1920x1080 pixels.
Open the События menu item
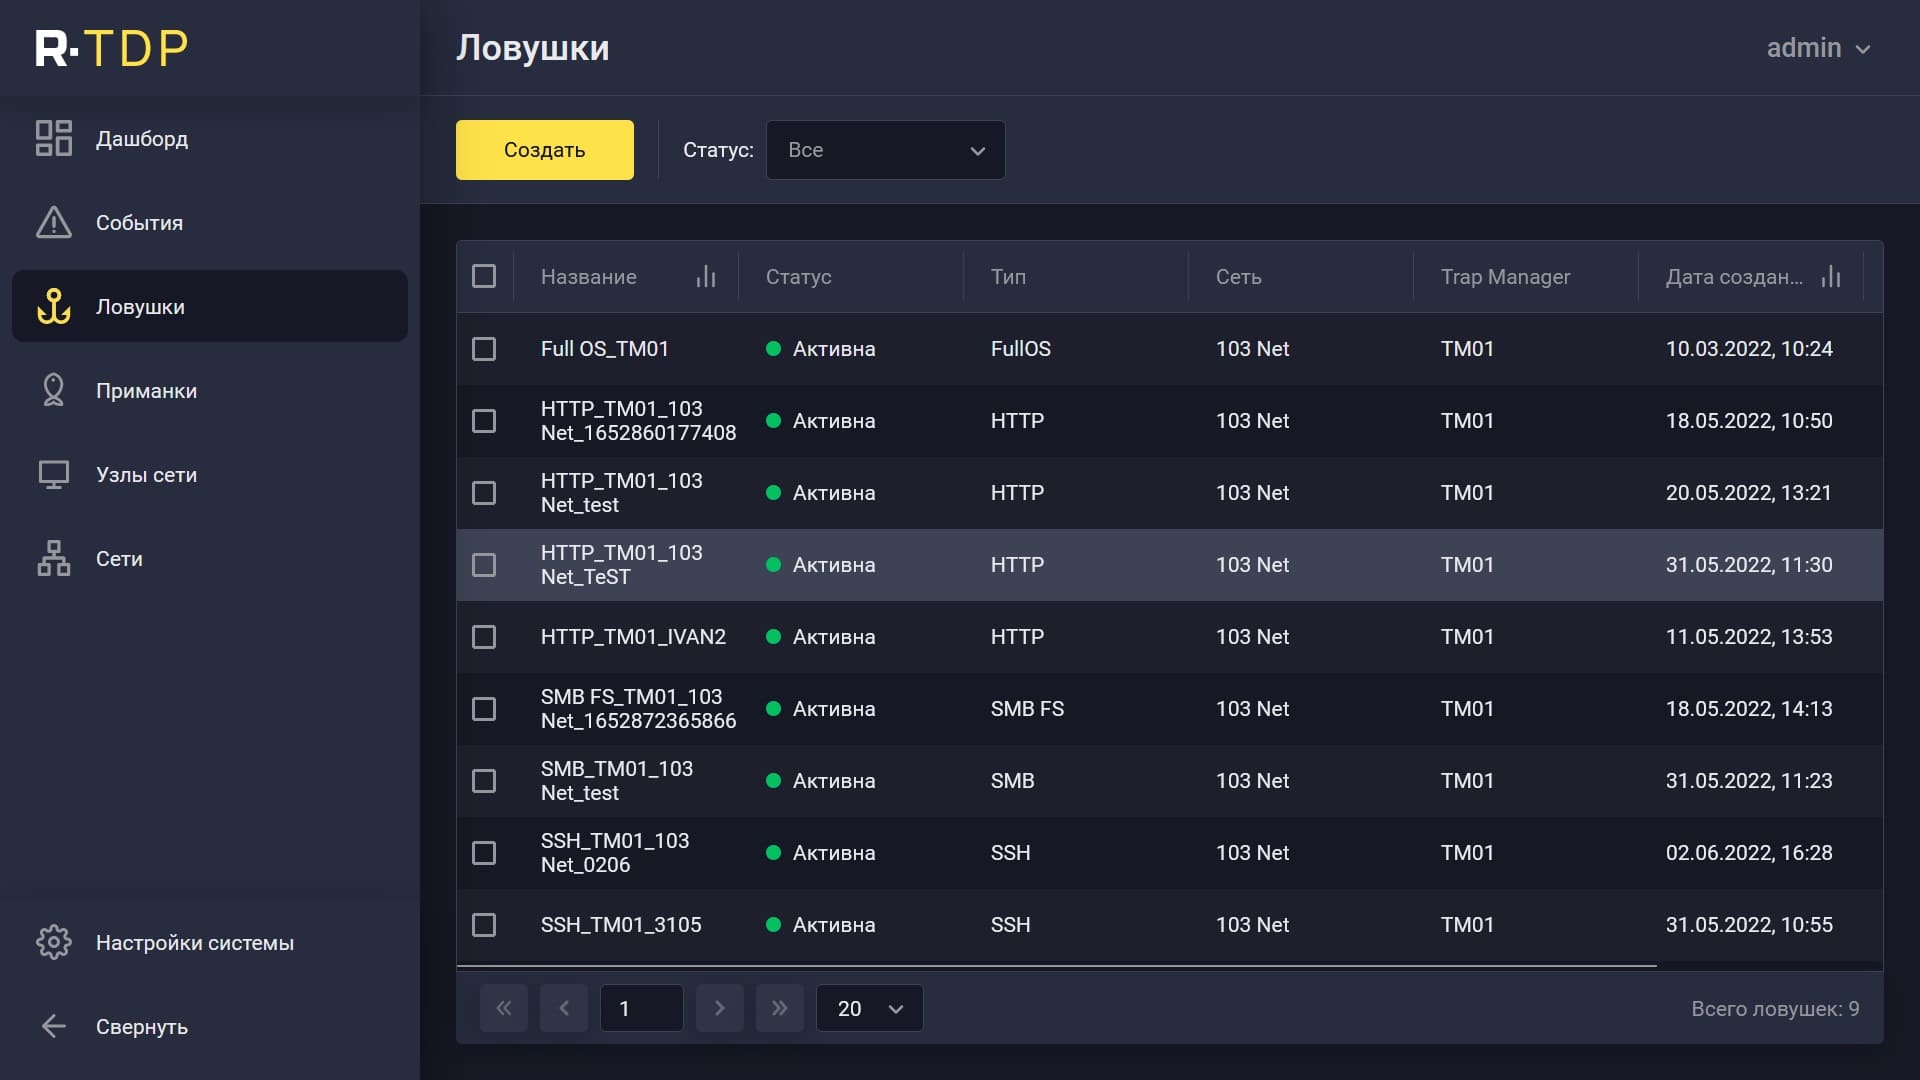point(210,222)
